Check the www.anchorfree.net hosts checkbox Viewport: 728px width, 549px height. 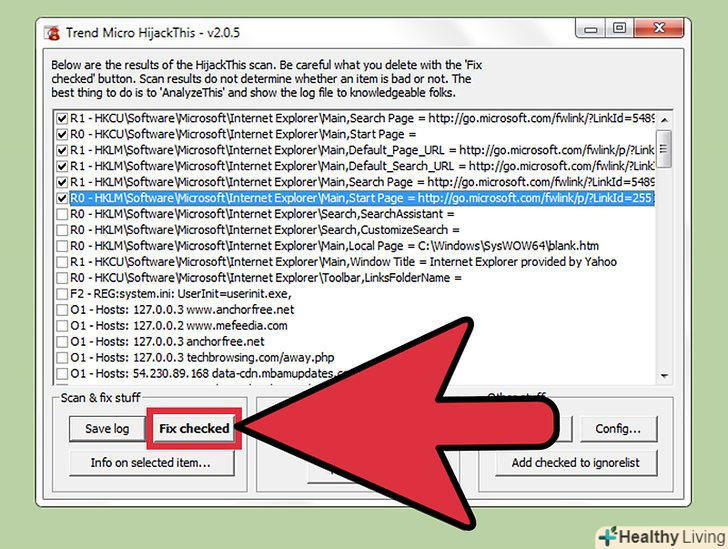[x=62, y=310]
